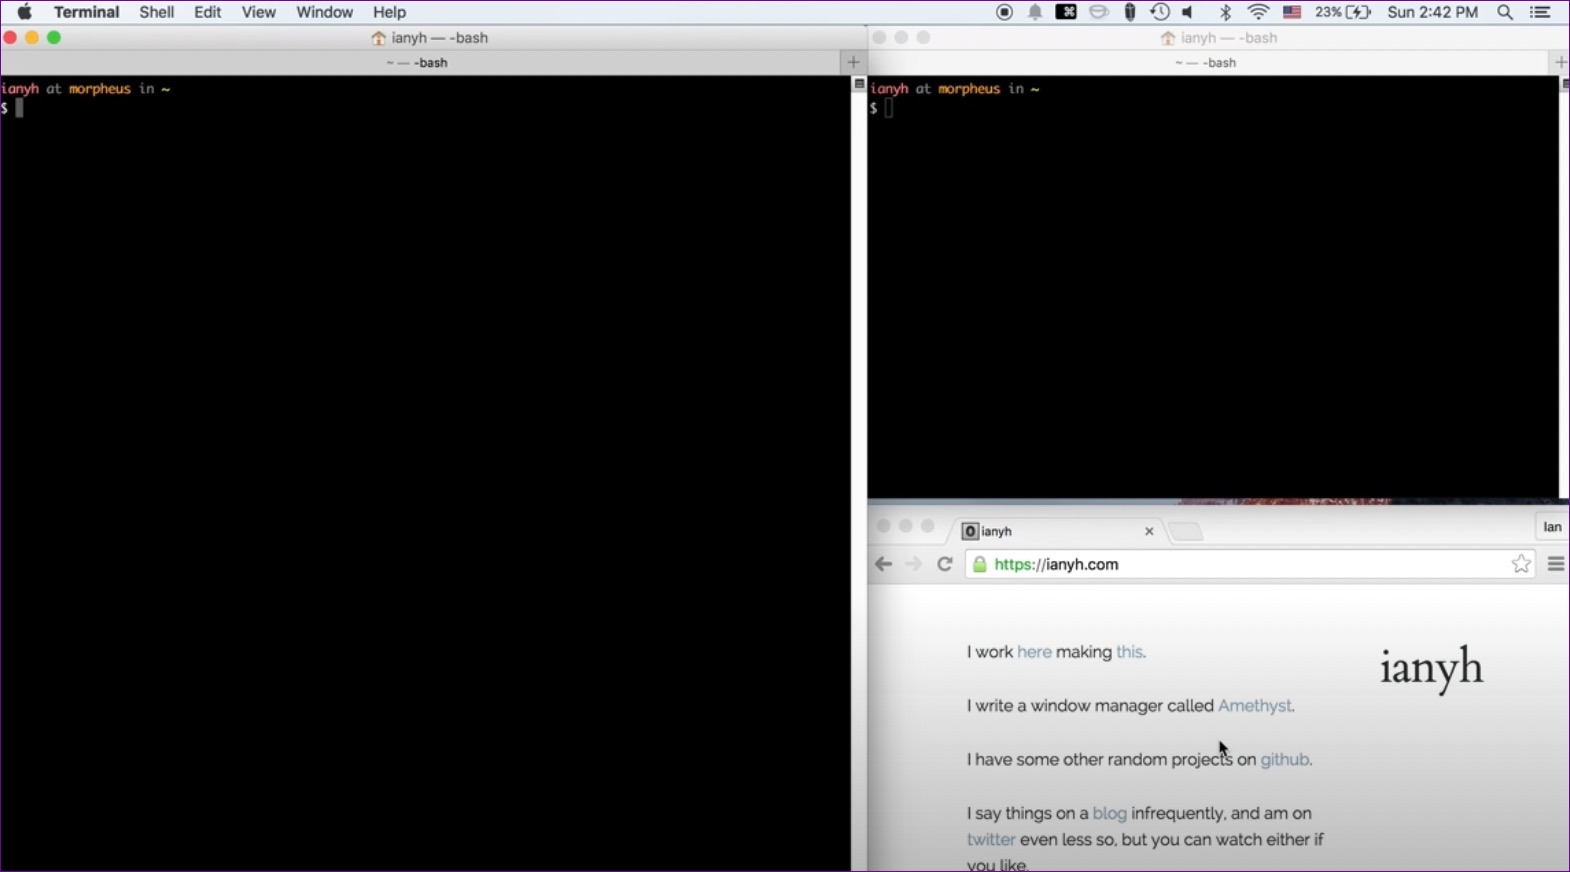Open the 'github' link
Screen dimensions: 1570x872
pyautogui.click(x=1285, y=760)
